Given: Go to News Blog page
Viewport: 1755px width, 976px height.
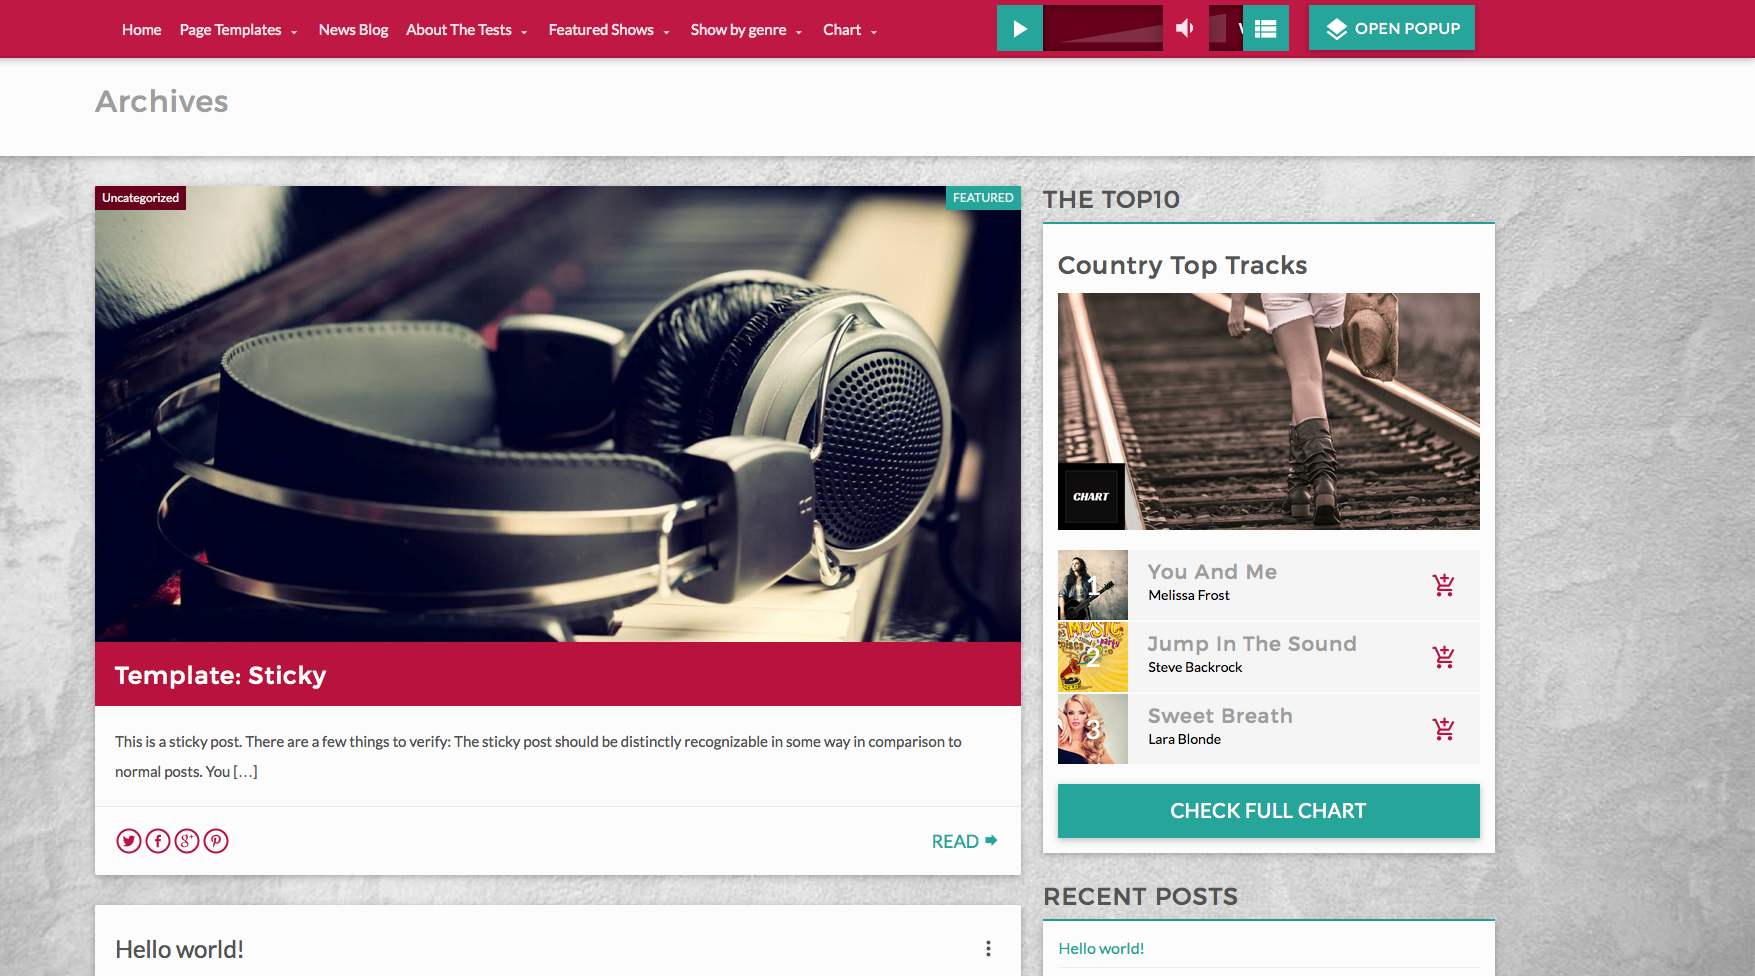Looking at the screenshot, I should (x=353, y=30).
